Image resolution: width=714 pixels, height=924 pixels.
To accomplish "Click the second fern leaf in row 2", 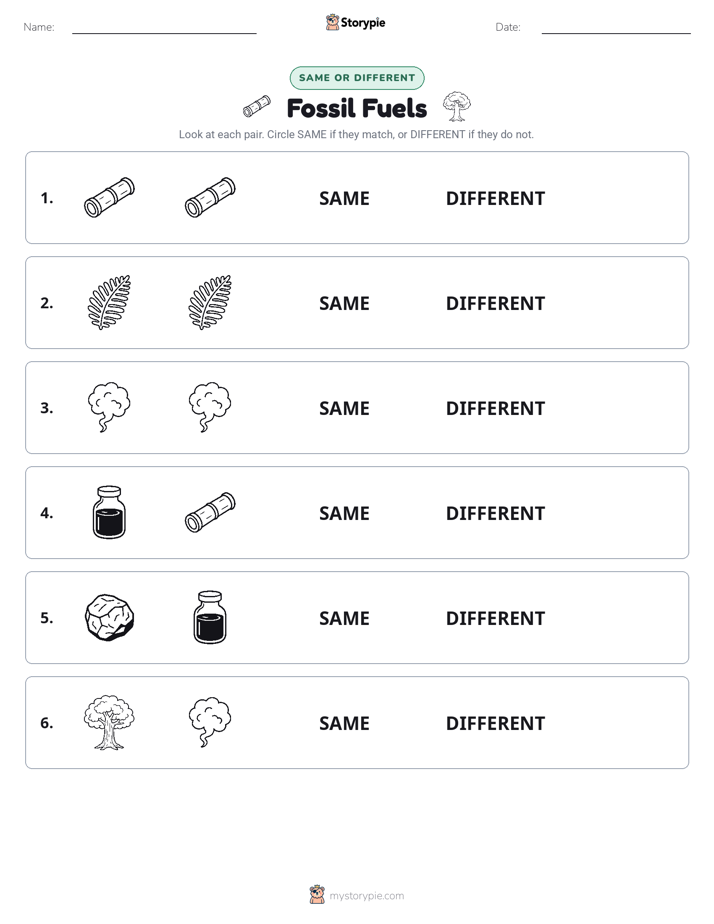I will point(210,302).
